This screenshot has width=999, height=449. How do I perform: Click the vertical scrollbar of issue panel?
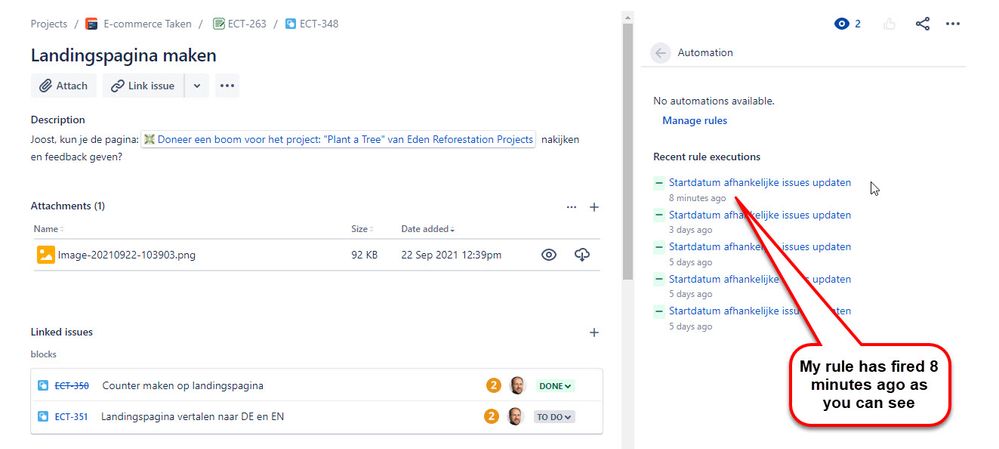628,153
